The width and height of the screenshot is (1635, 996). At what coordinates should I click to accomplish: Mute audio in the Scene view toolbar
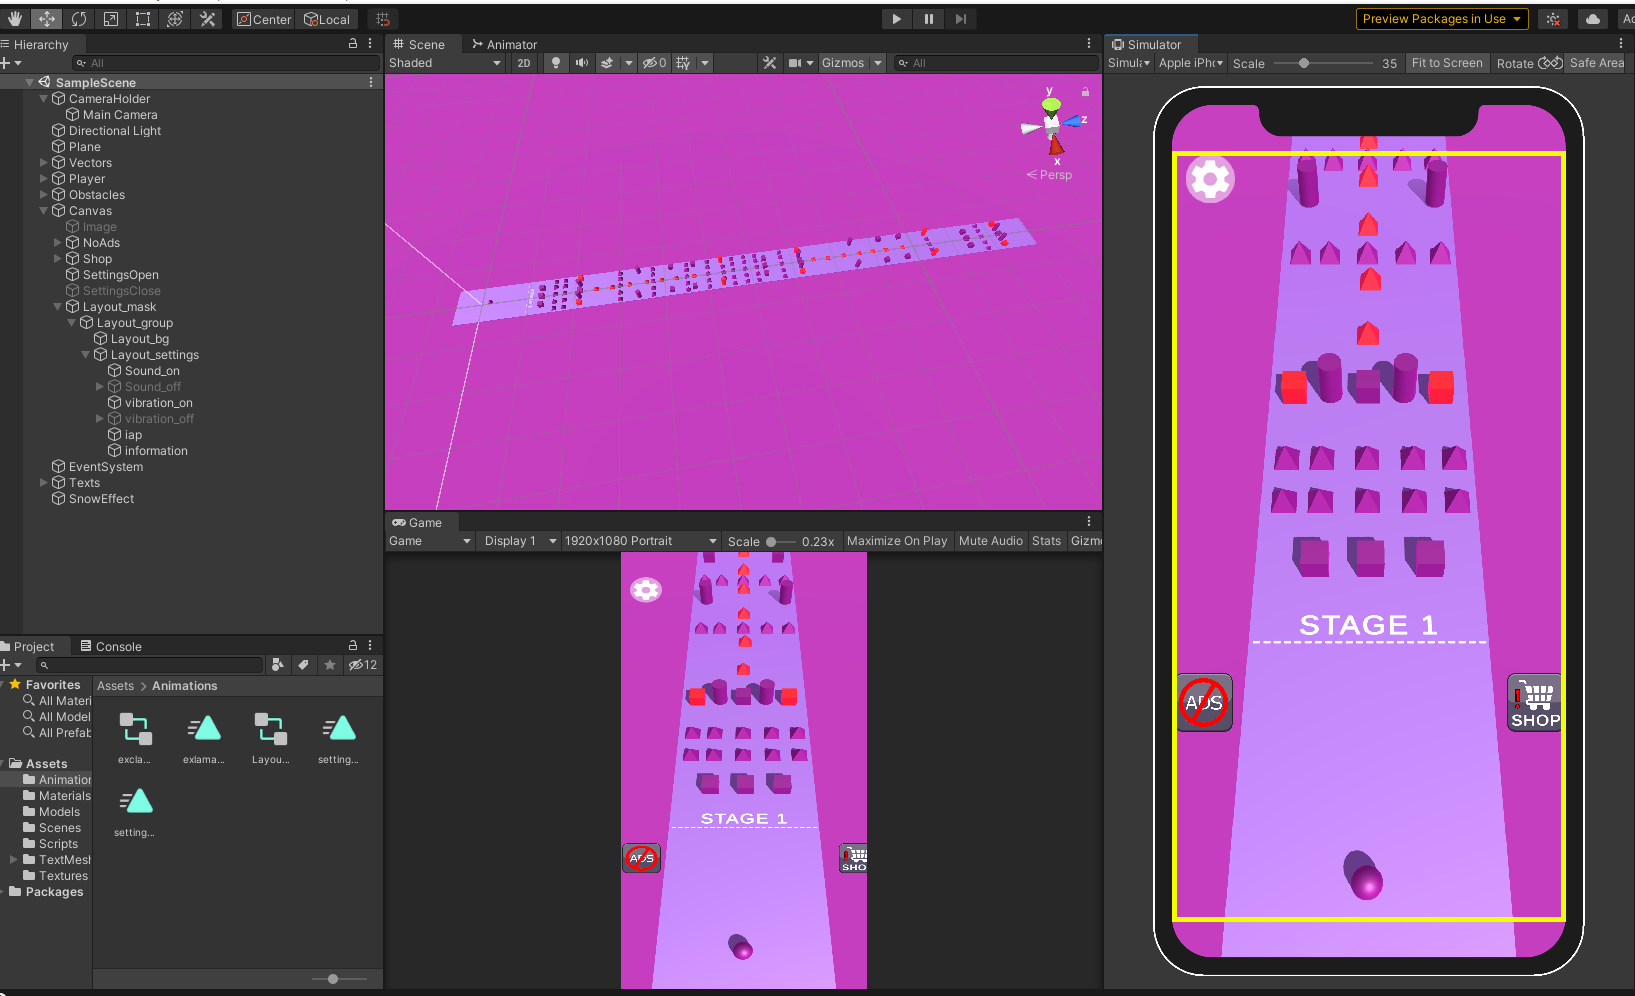click(582, 62)
